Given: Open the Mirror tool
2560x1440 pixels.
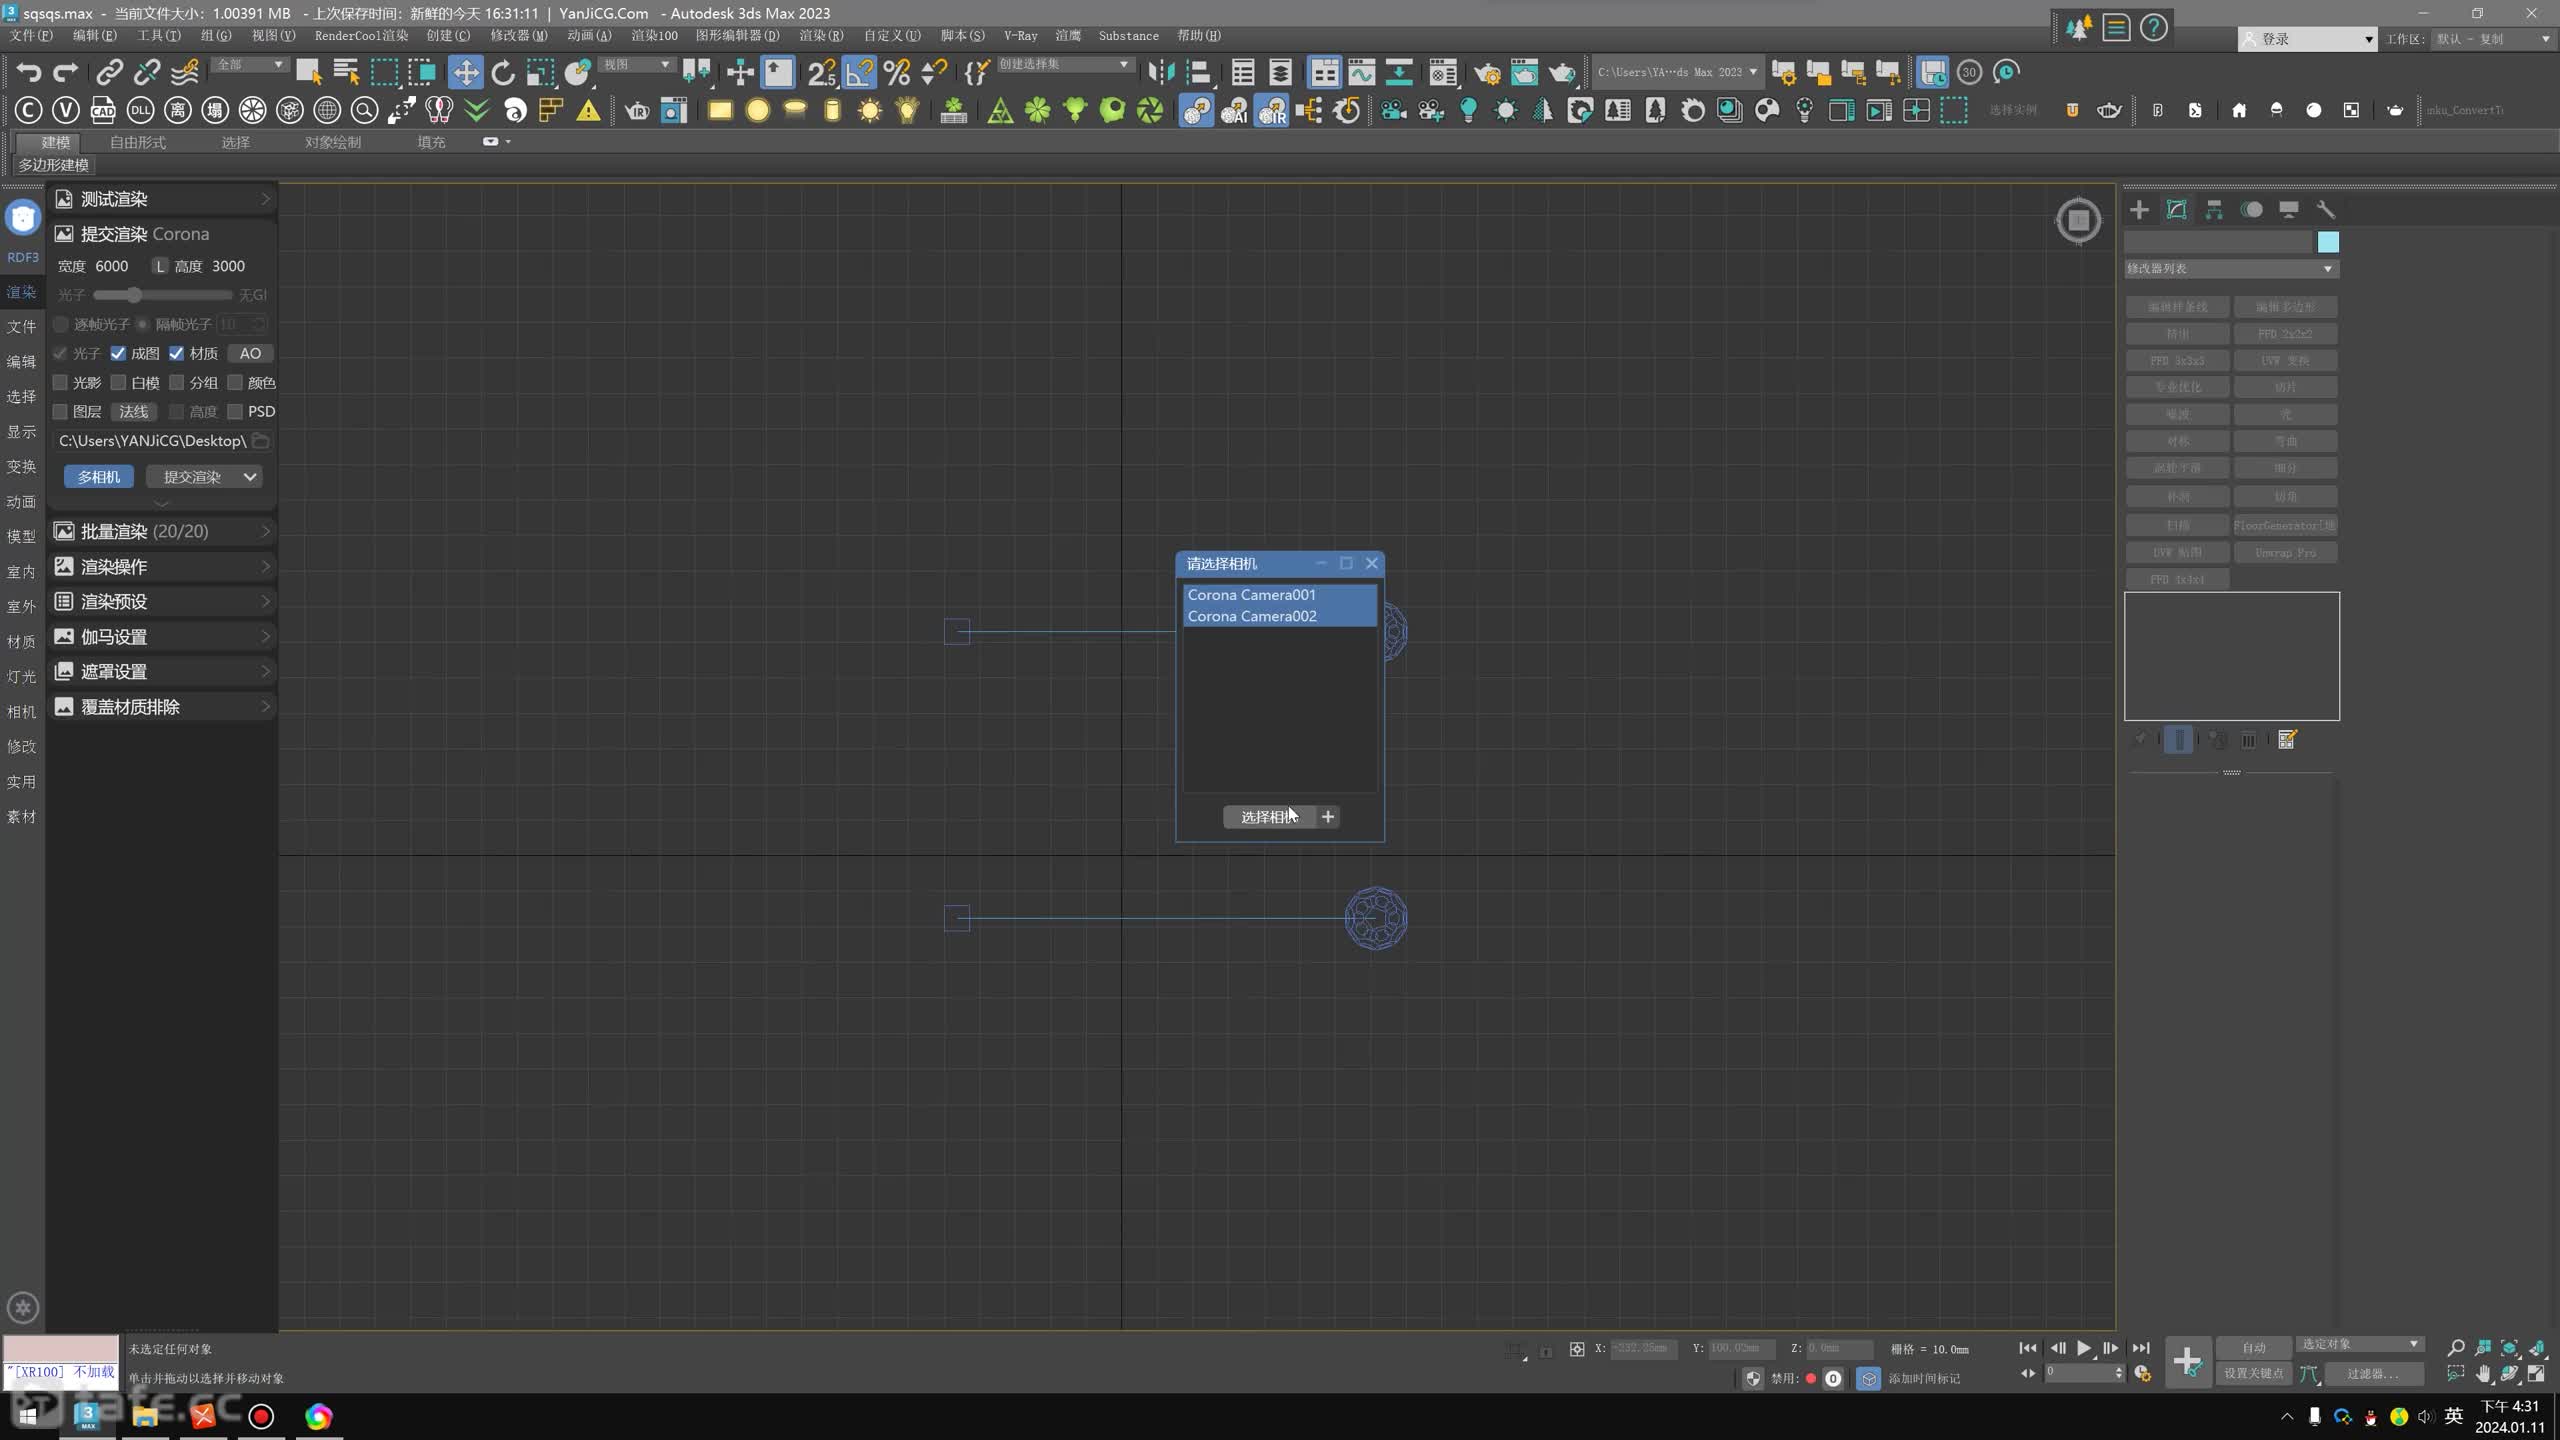Looking at the screenshot, I should pos(1160,72).
